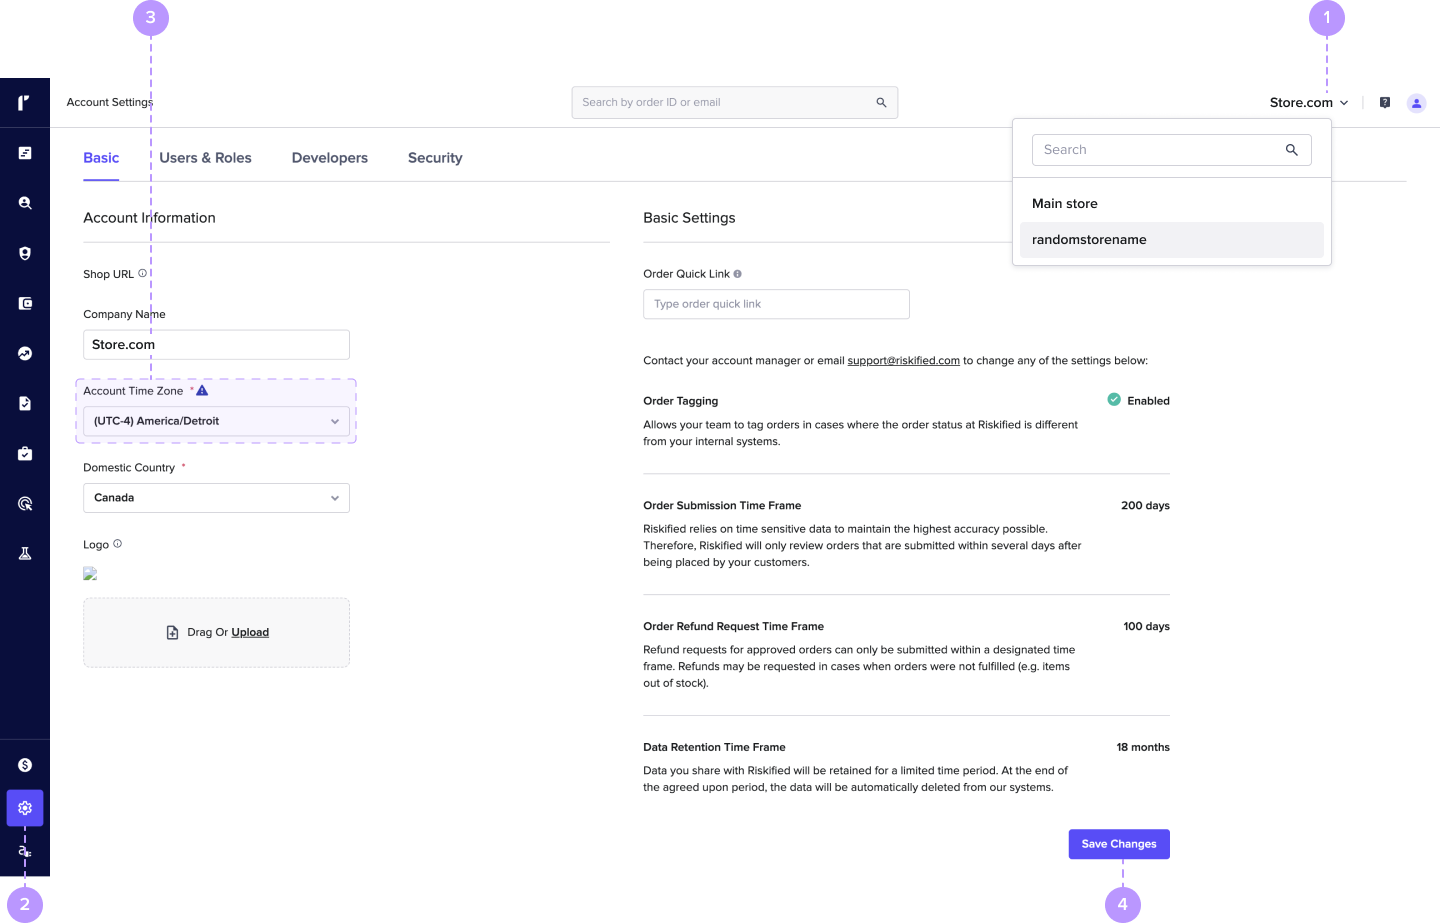Expand the Account Time Zone dropdown
This screenshot has width=1440, height=923.
[216, 421]
